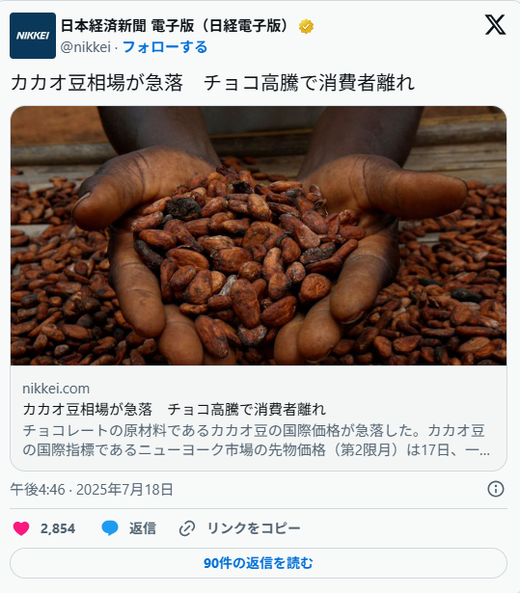Viewport: 520px width, 593px height.
Task: Click the 返信 reply label
Action: point(143,528)
